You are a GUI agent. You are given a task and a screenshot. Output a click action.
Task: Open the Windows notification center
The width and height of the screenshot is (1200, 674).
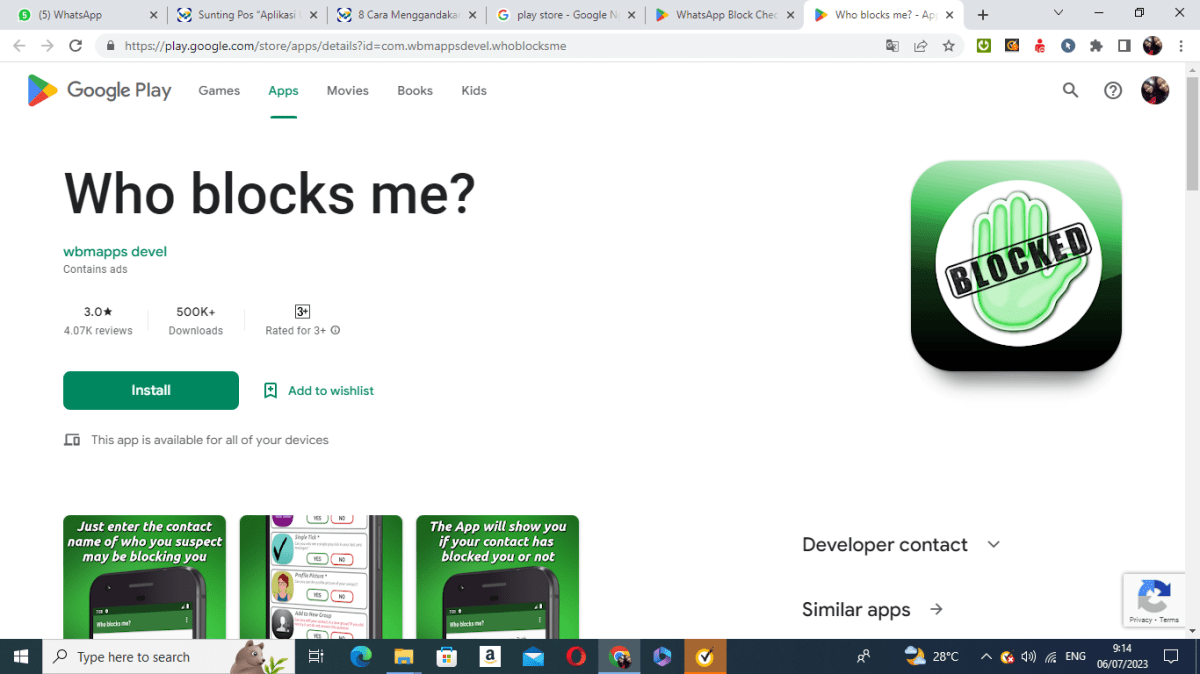coord(1172,657)
